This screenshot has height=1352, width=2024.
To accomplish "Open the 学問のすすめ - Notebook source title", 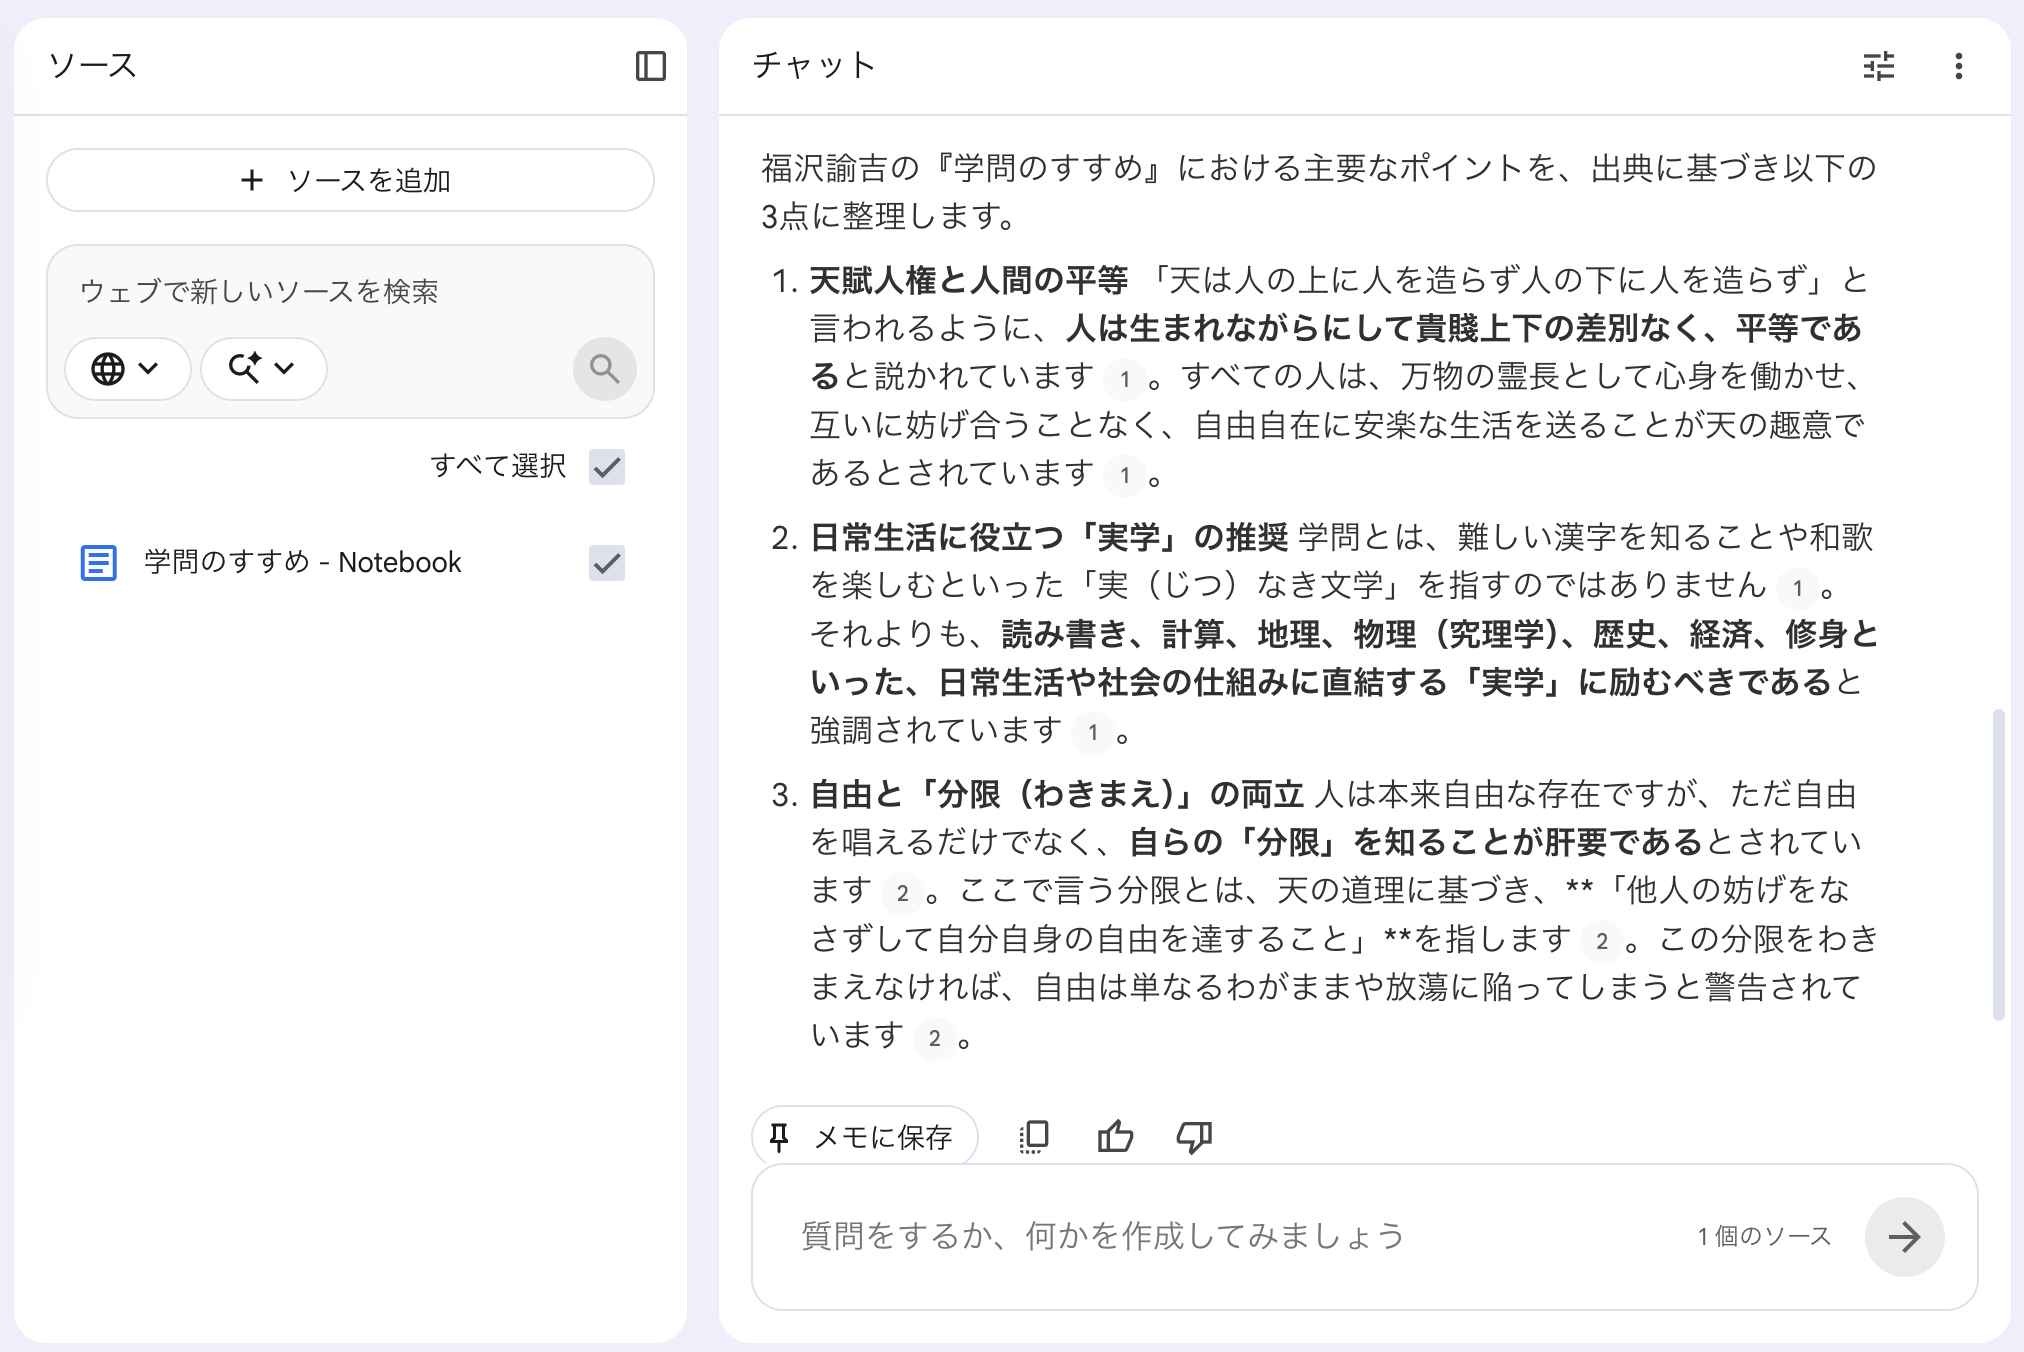I will point(303,563).
